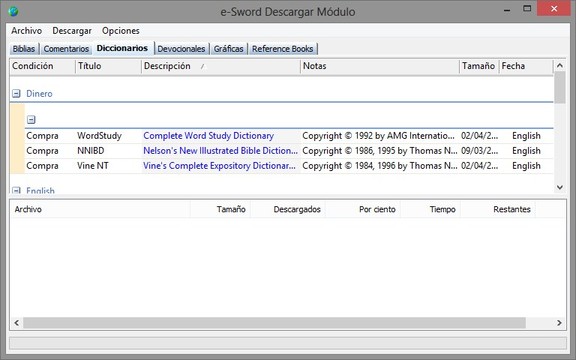Maximize the e-Sword Descargar Módulo window
Image resolution: width=576 pixels, height=360 pixels.
(527, 9)
